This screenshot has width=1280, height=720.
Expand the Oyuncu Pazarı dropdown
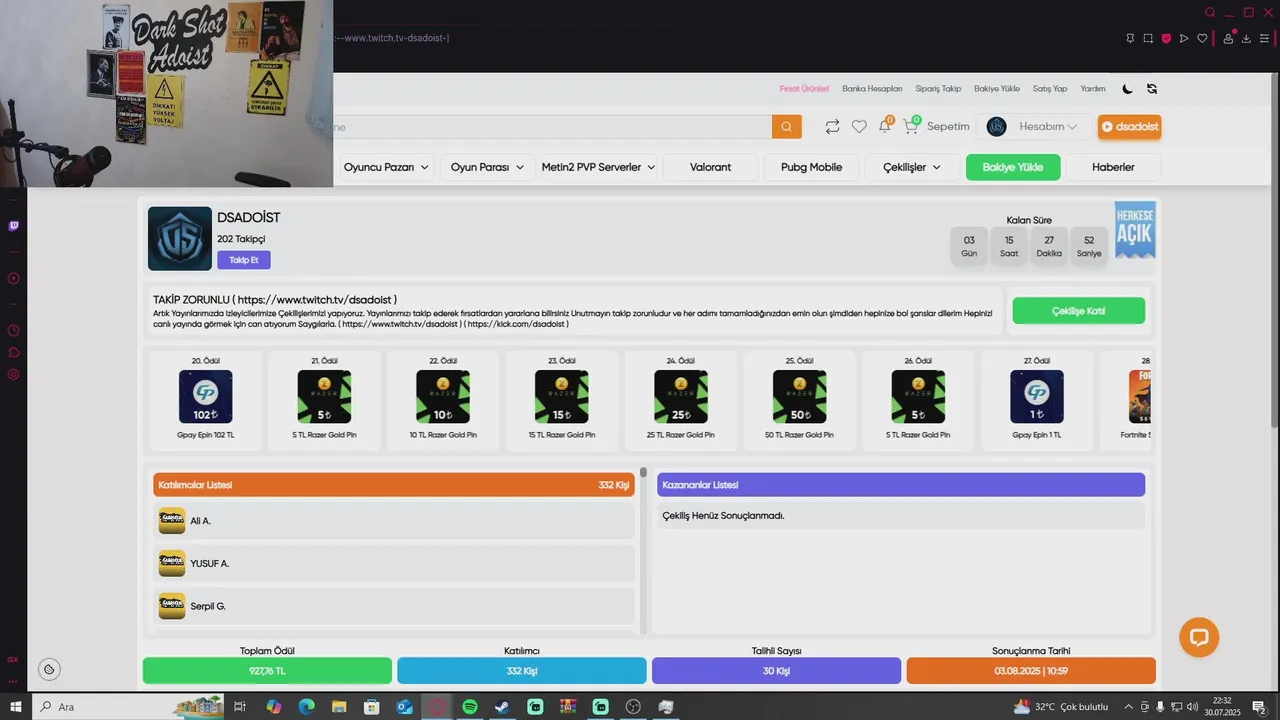(x=386, y=167)
